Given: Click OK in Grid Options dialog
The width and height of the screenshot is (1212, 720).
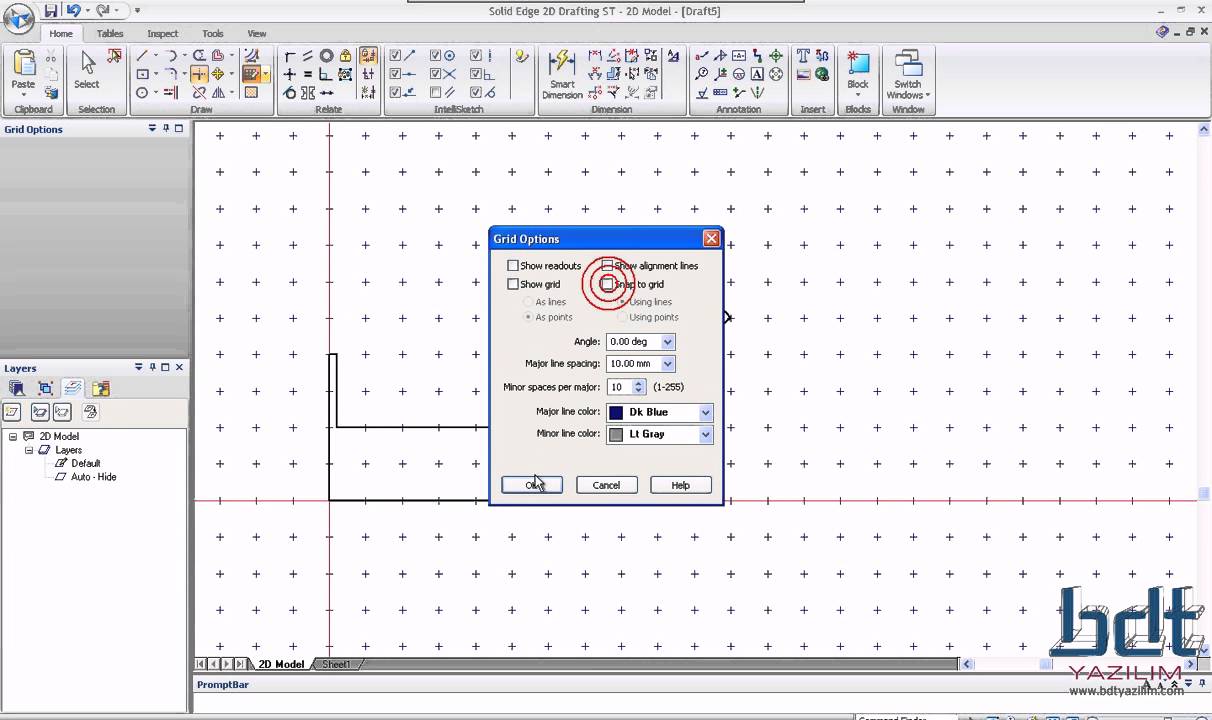Looking at the screenshot, I should coord(532,485).
